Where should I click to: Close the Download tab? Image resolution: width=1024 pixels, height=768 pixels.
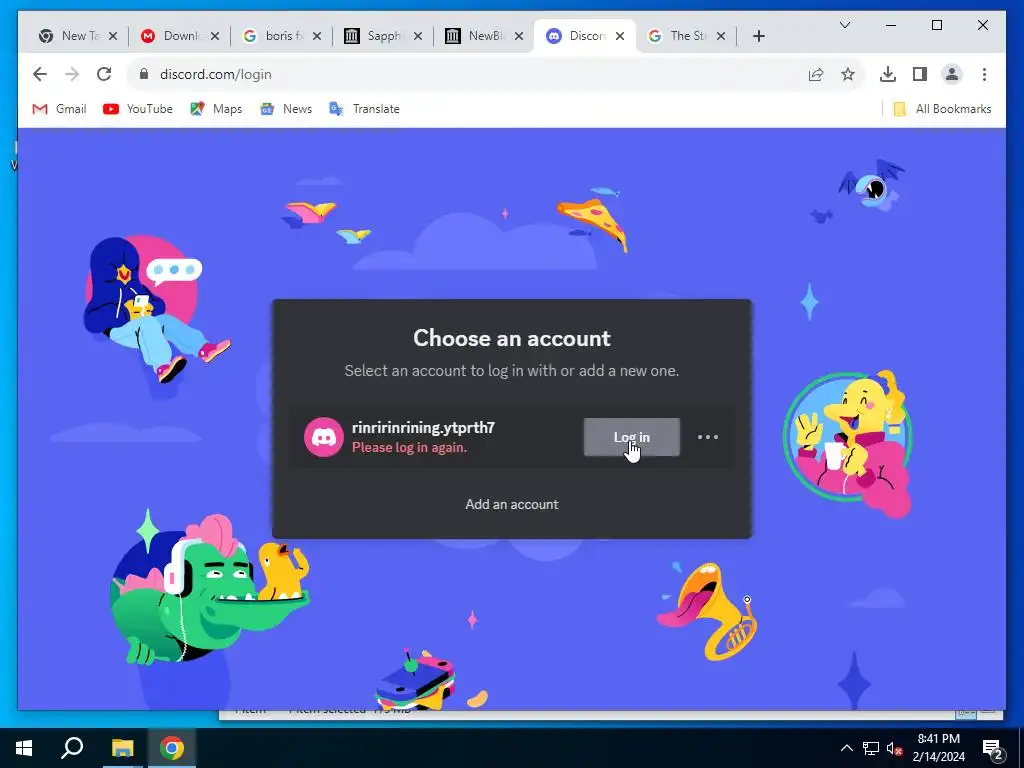click(x=215, y=36)
